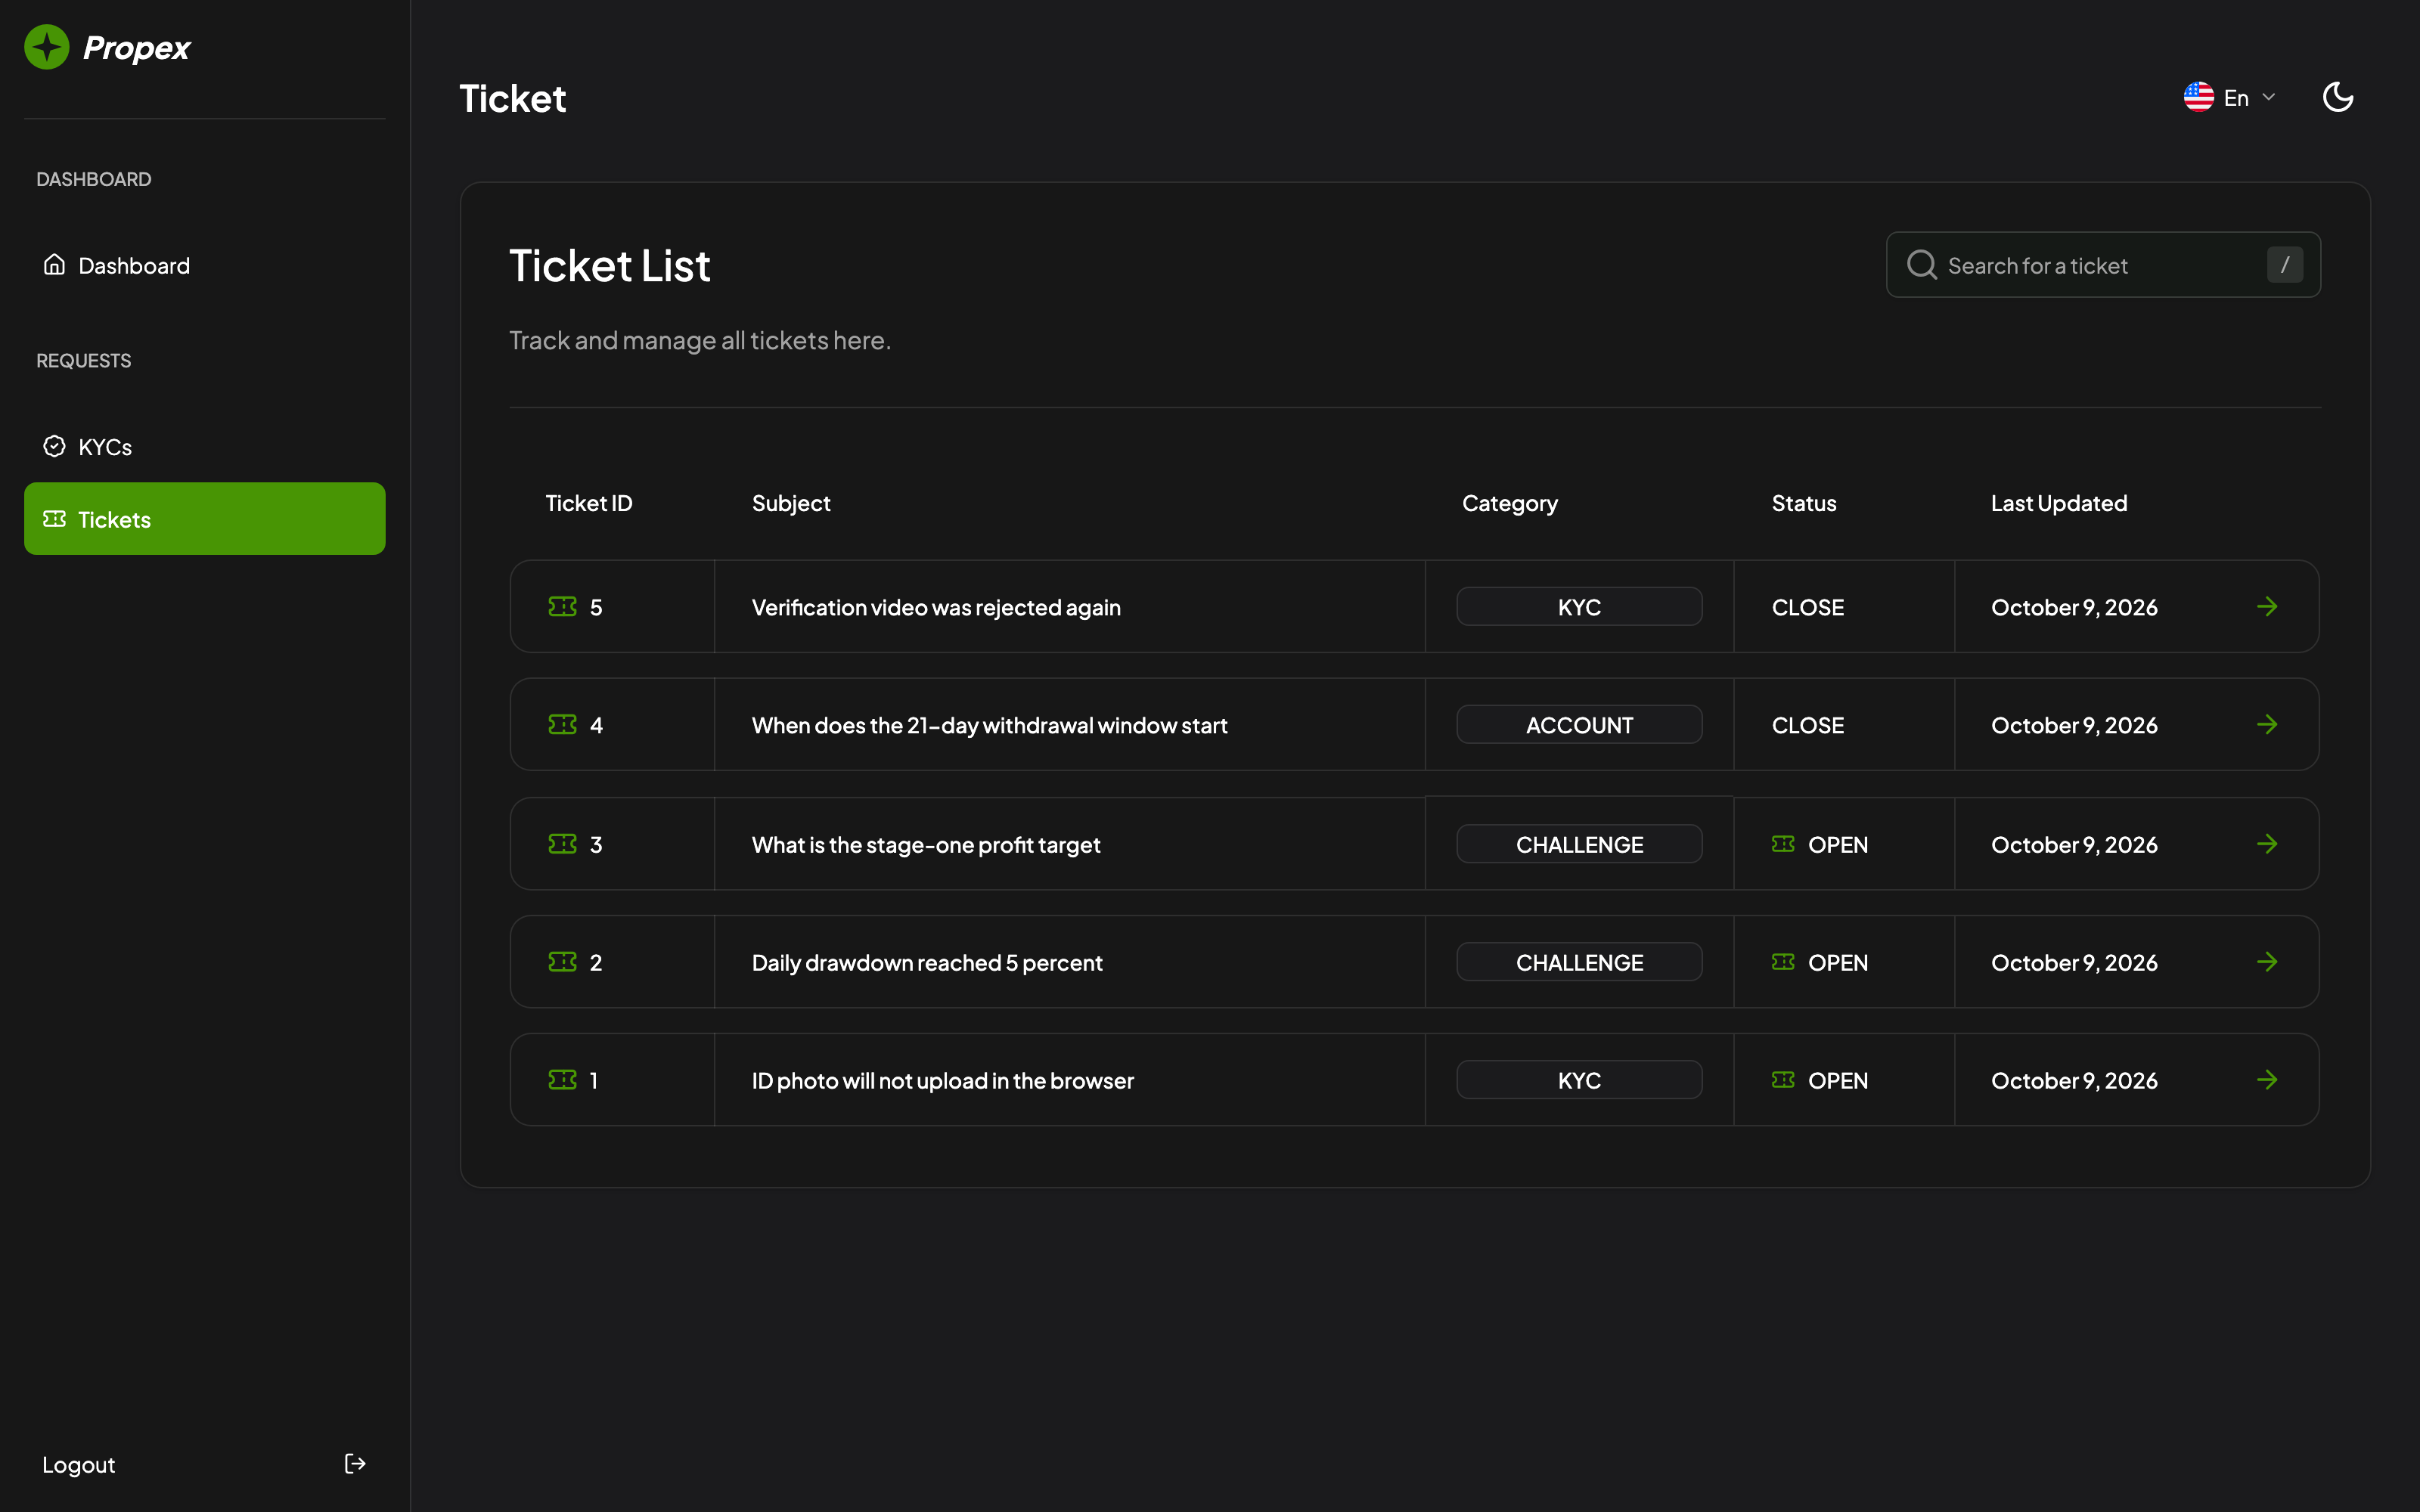Open ticket 5 using its arrow icon
The width and height of the screenshot is (2420, 1512).
2267,607
